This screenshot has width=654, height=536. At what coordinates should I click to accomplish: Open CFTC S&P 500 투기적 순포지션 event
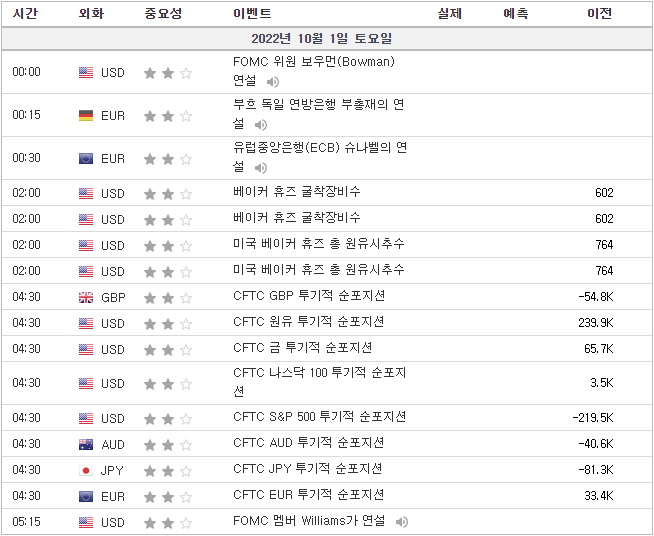click(x=319, y=417)
